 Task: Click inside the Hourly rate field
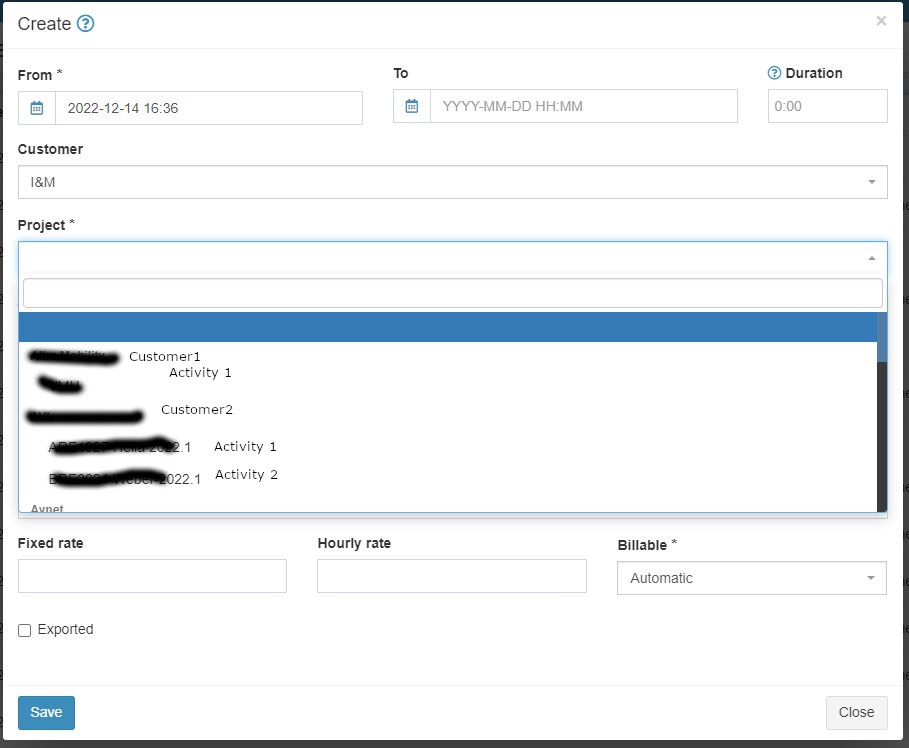[452, 576]
